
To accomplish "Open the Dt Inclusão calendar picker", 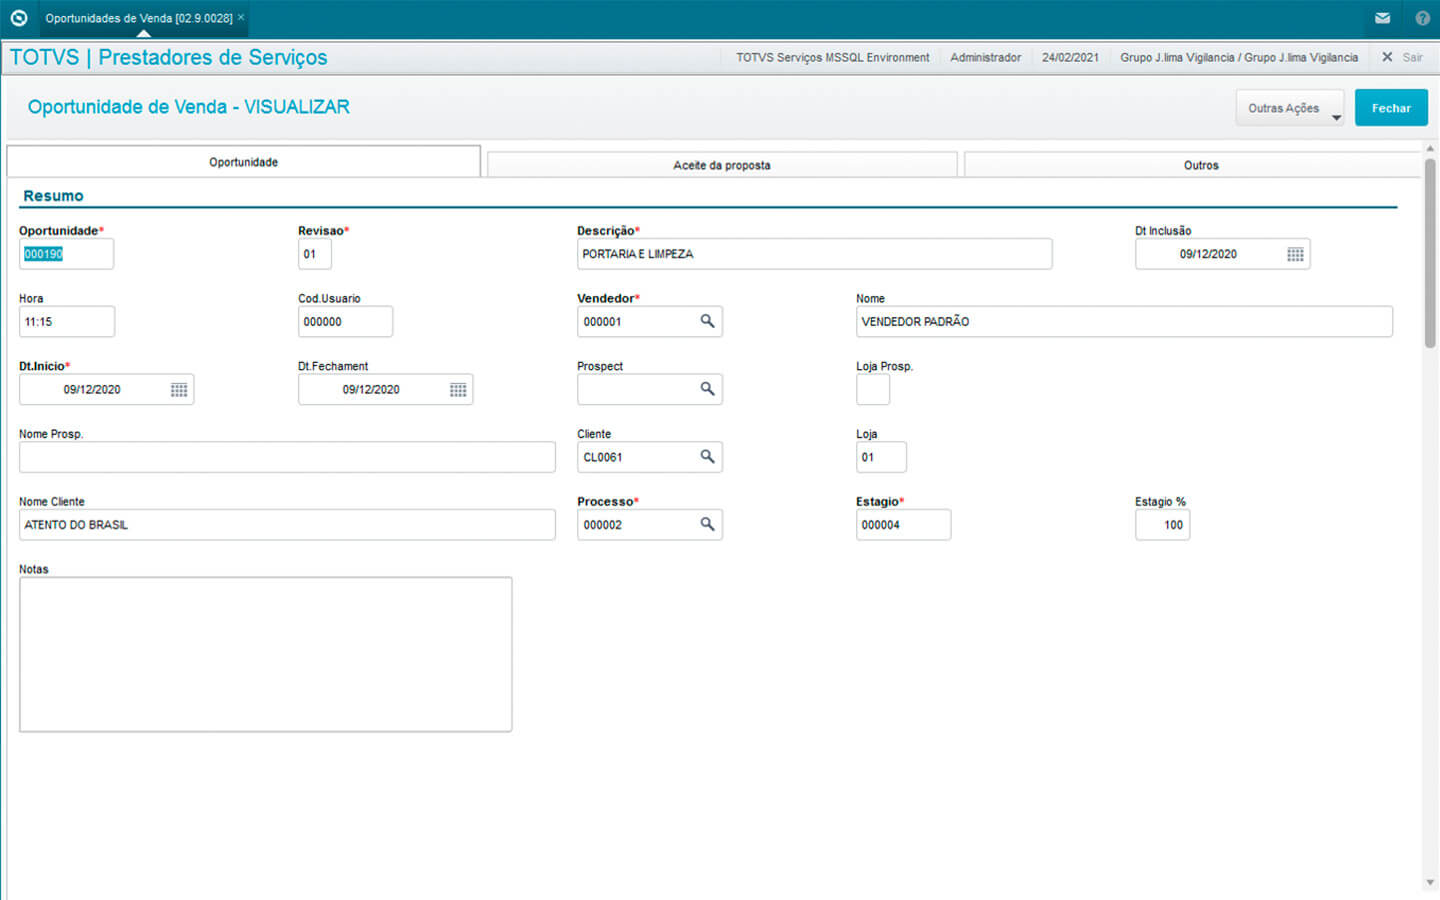I will [x=1295, y=254].
